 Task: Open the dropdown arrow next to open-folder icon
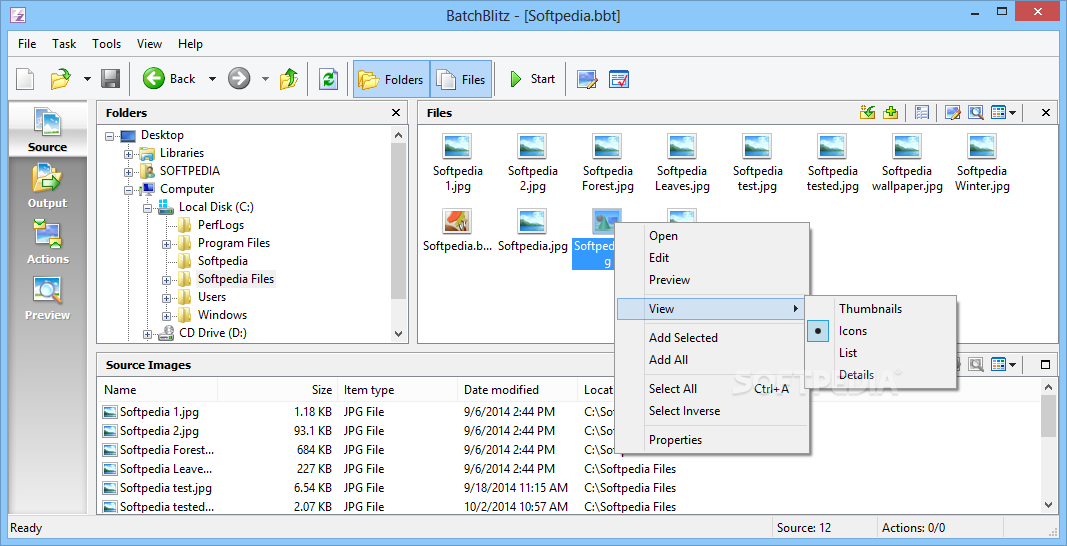pyautogui.click(x=87, y=79)
